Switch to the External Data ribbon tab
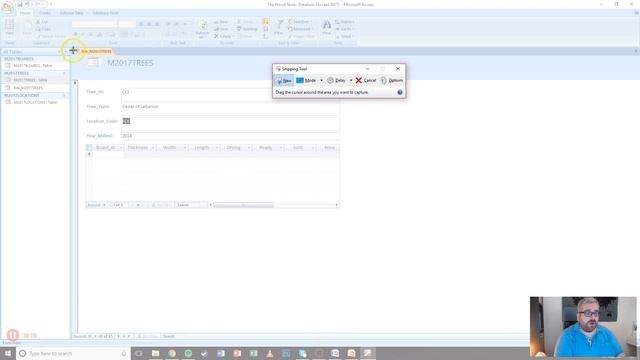The height and width of the screenshot is (360, 640). coord(71,13)
